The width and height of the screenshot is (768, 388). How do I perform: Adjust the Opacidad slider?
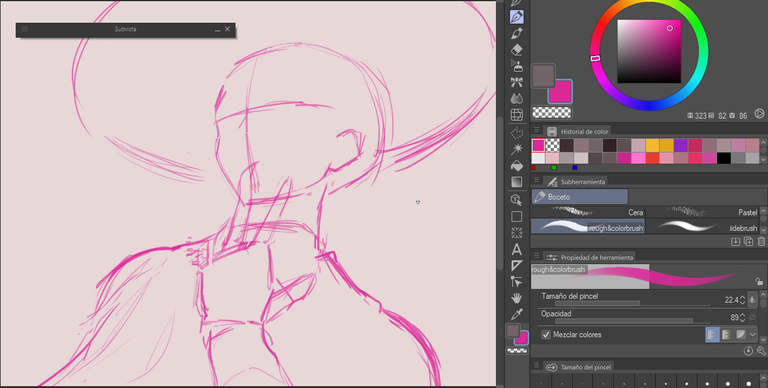632,321
